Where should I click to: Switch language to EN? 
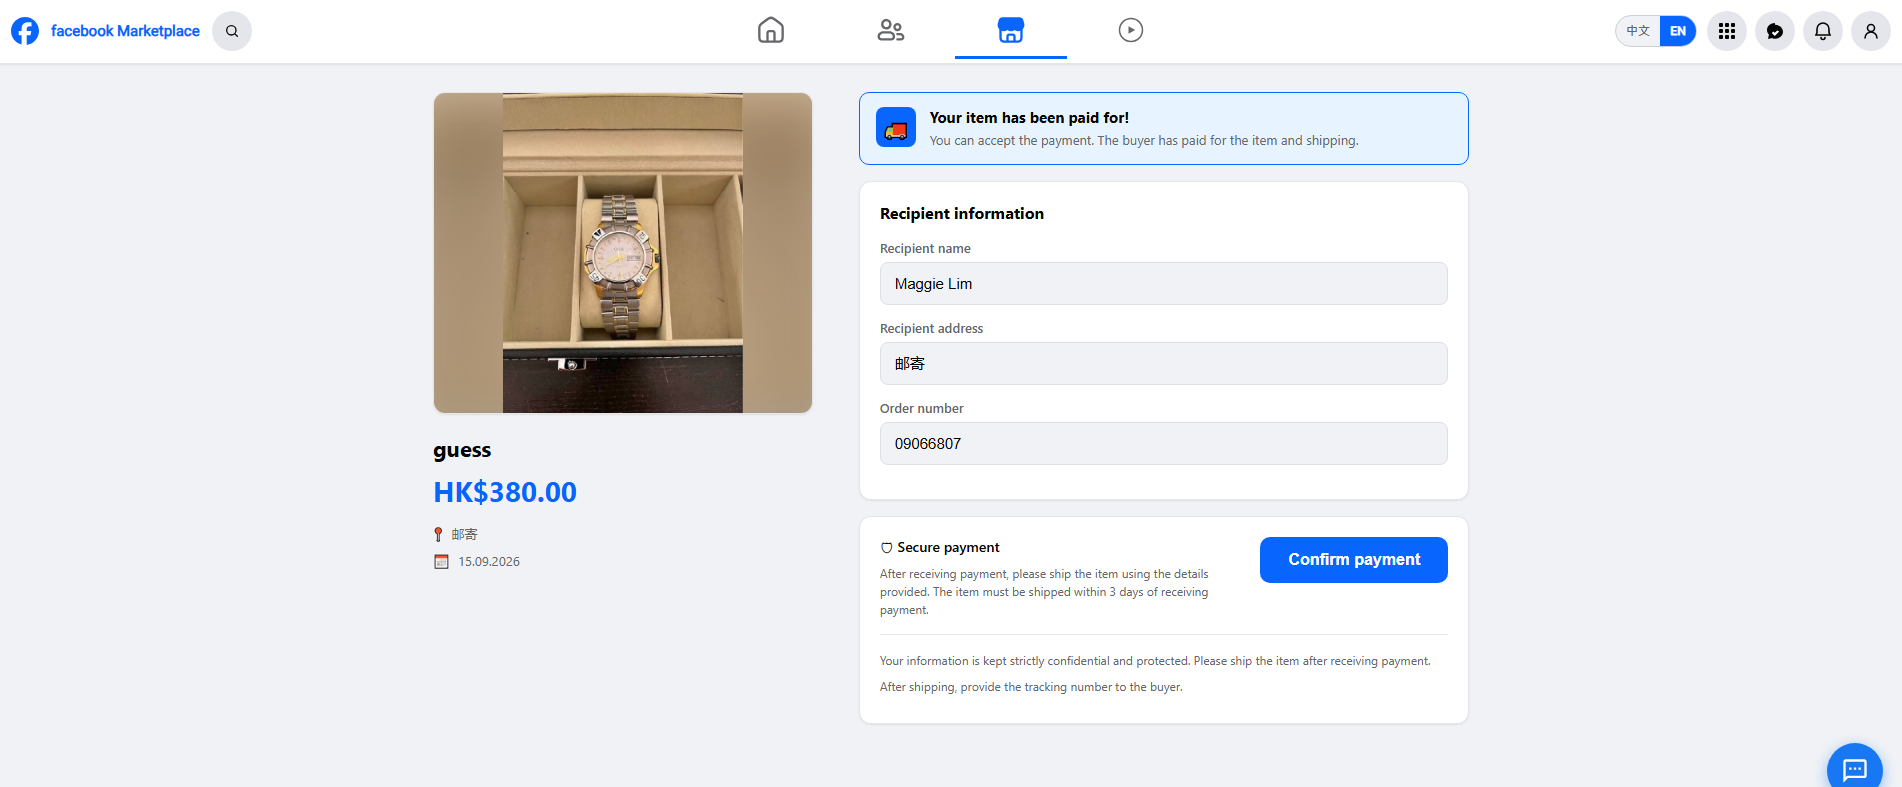(1678, 31)
